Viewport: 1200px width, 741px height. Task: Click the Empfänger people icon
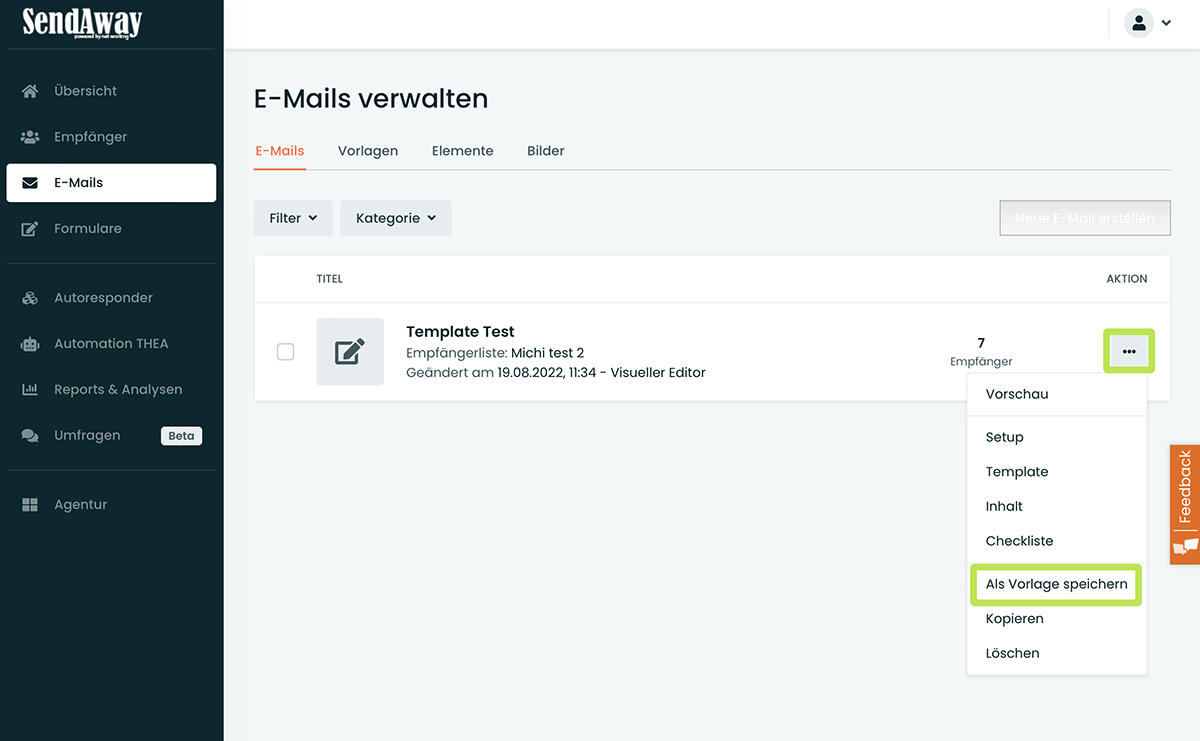(x=30, y=137)
